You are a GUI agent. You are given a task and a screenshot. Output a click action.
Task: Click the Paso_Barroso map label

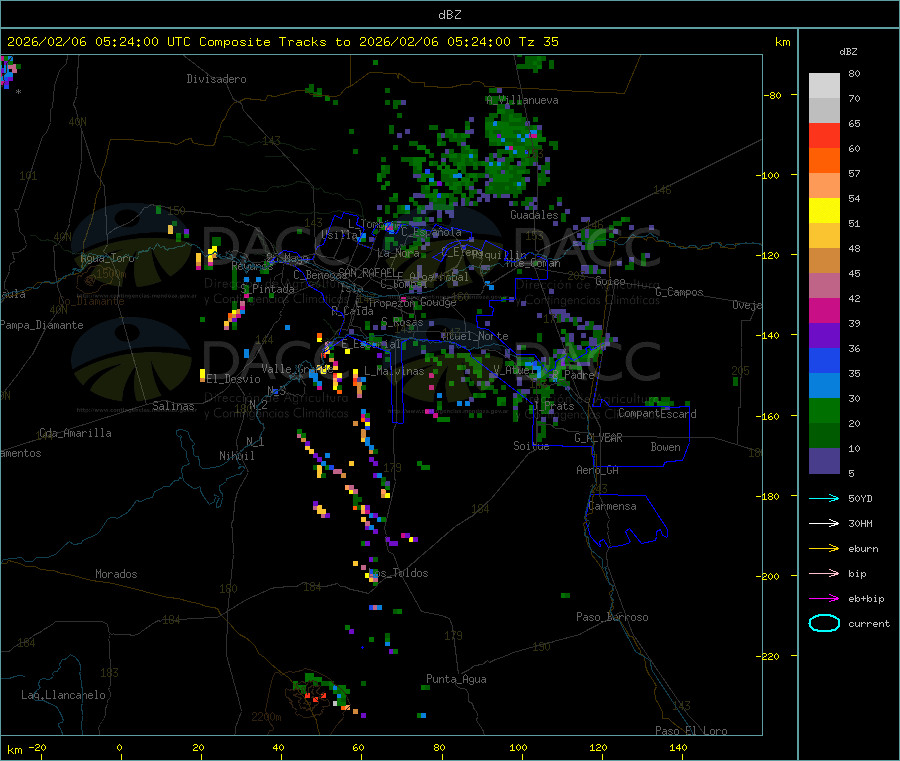pos(612,617)
